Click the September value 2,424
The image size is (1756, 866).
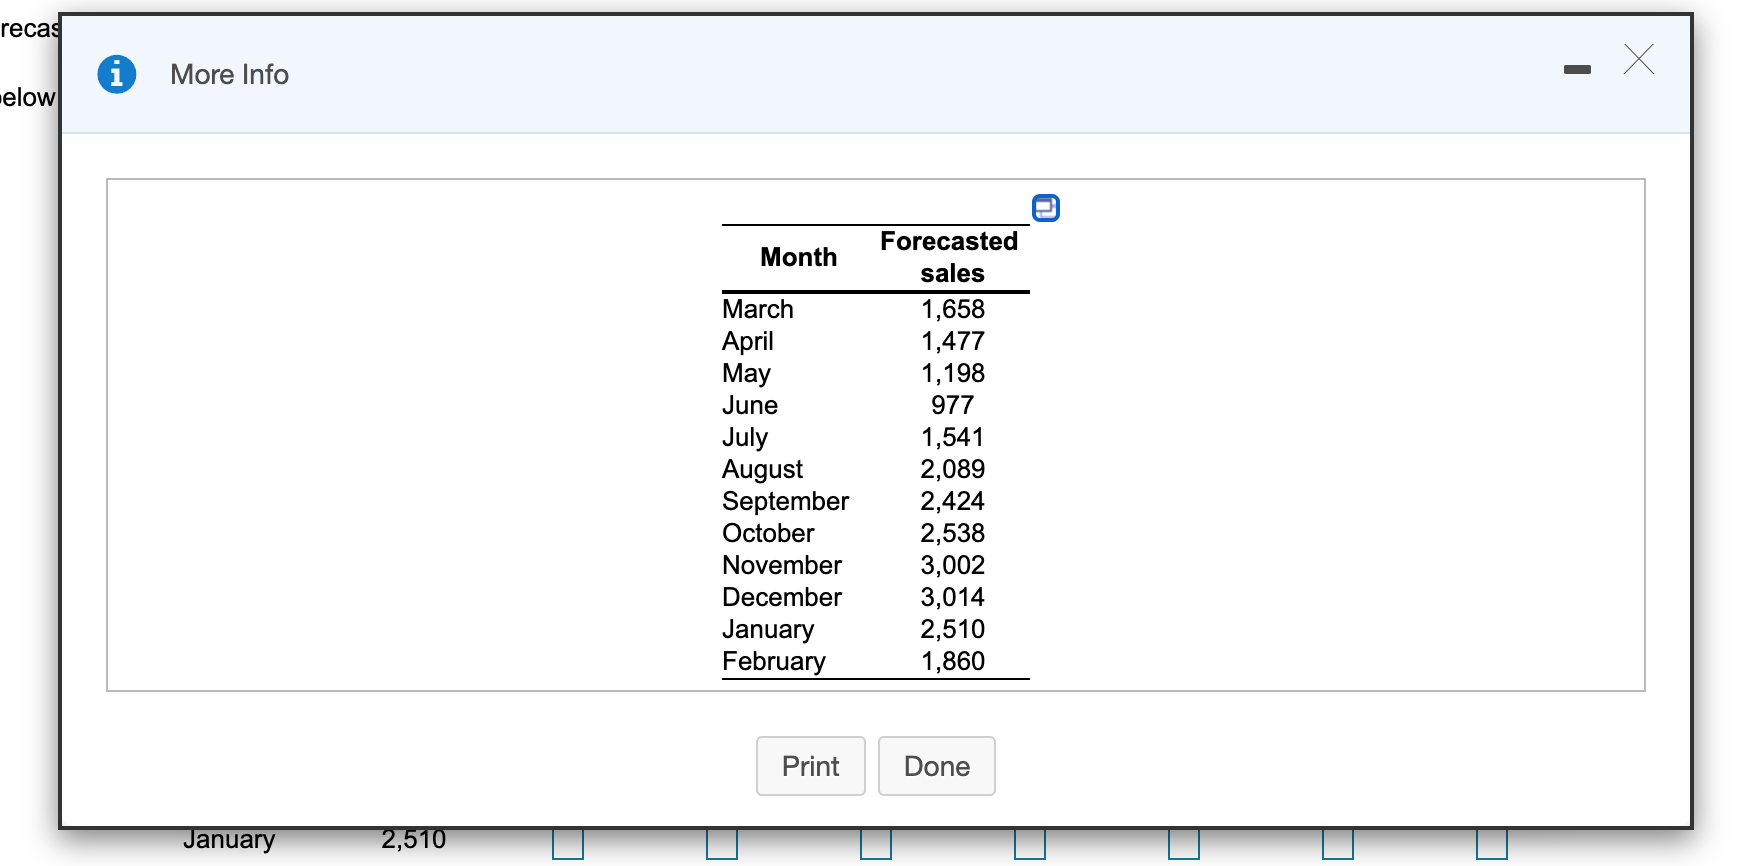(953, 501)
